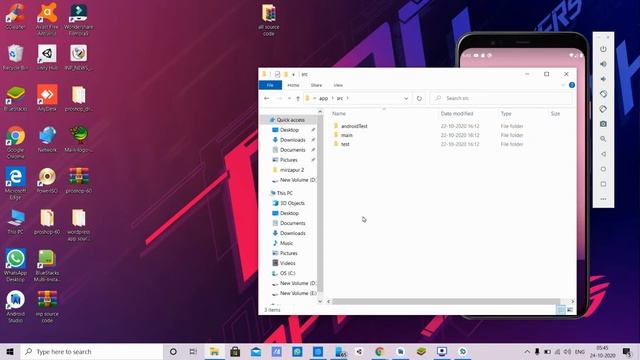Click chevron after 'app' in breadcrumb
The image size is (640, 360).
(333, 98)
